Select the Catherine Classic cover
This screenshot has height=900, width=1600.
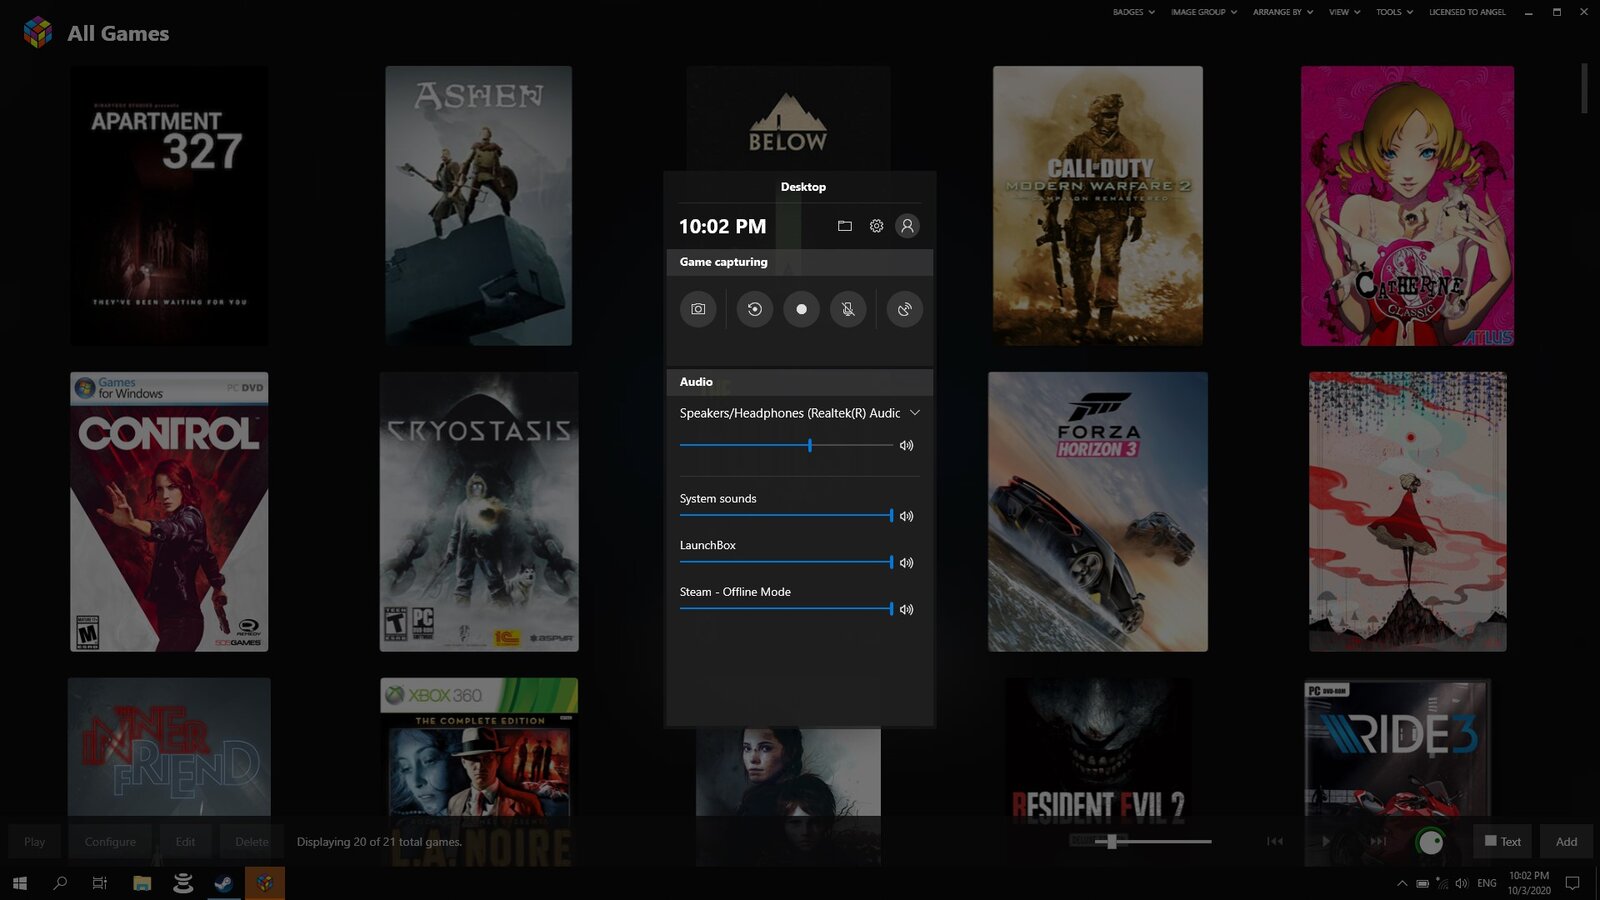1407,206
